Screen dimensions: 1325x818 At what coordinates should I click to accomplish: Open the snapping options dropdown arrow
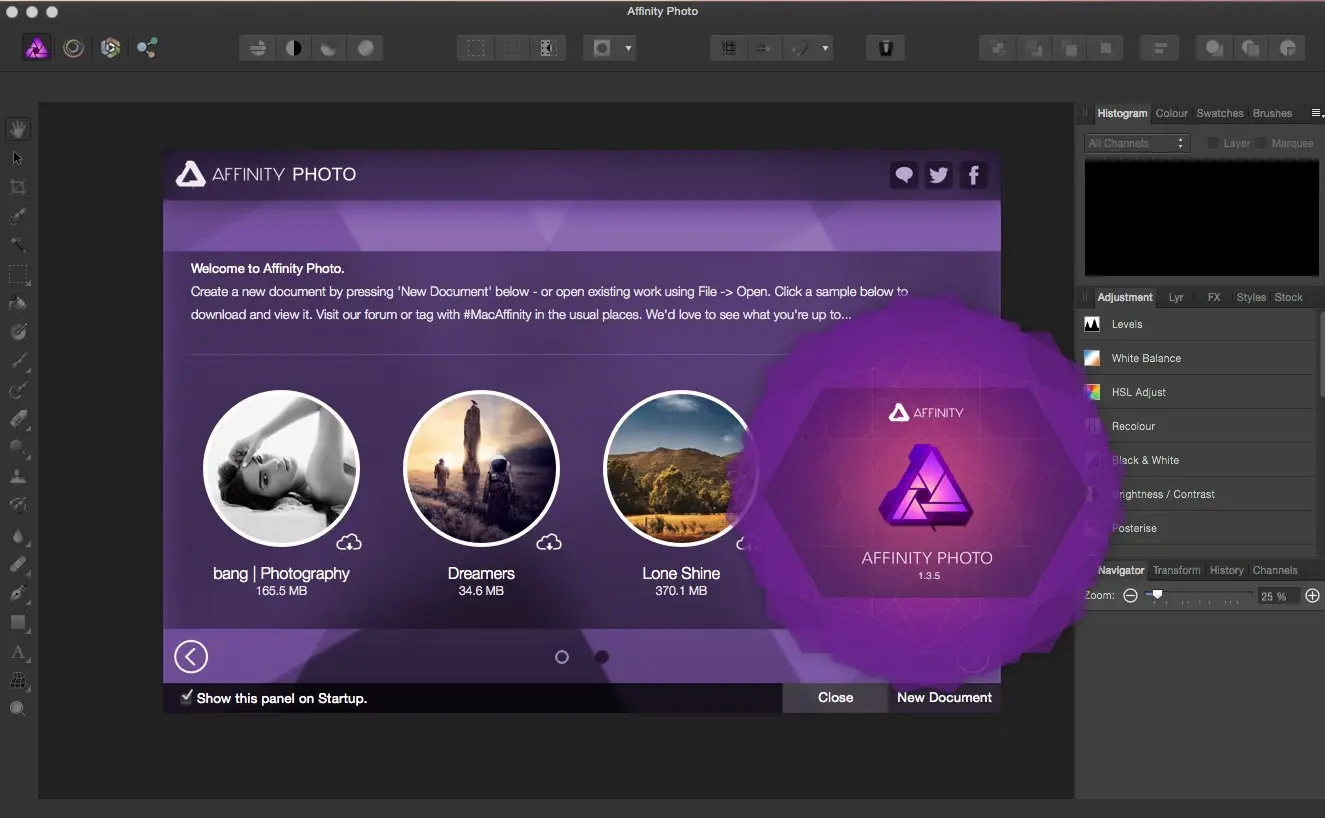(x=825, y=48)
